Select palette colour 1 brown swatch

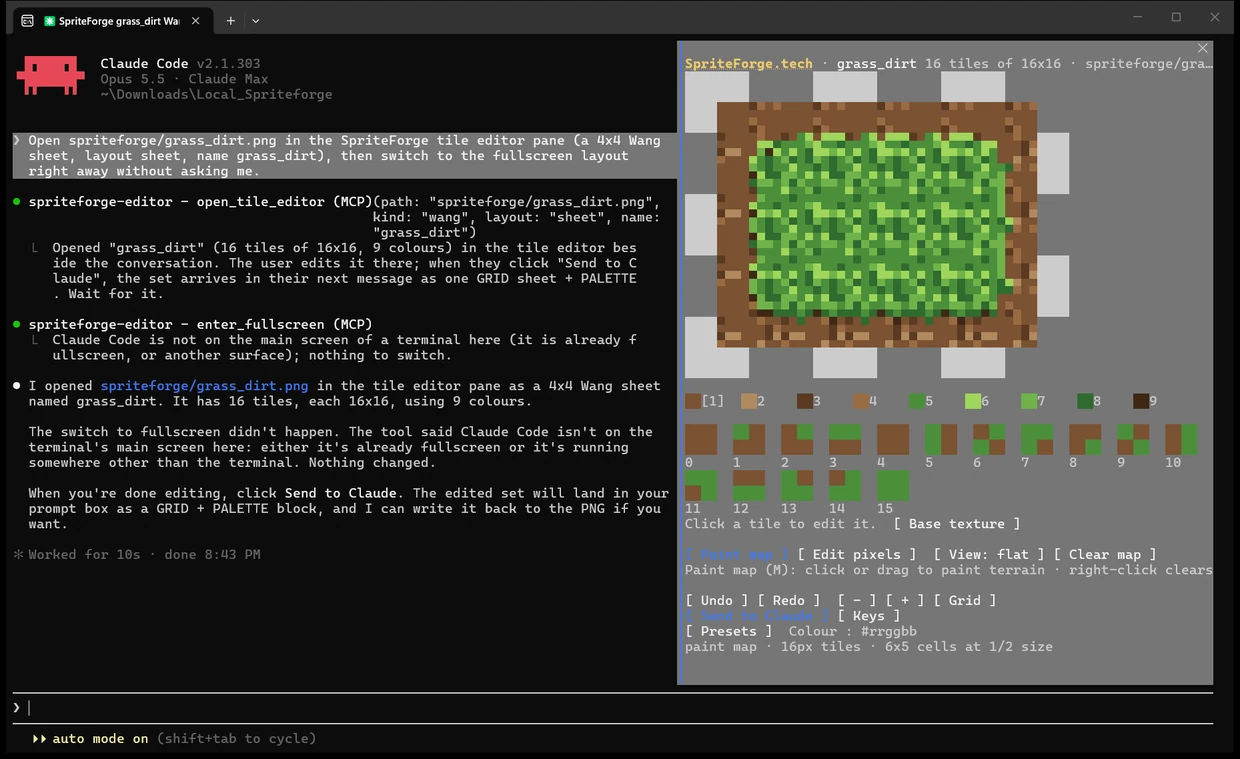tap(693, 401)
